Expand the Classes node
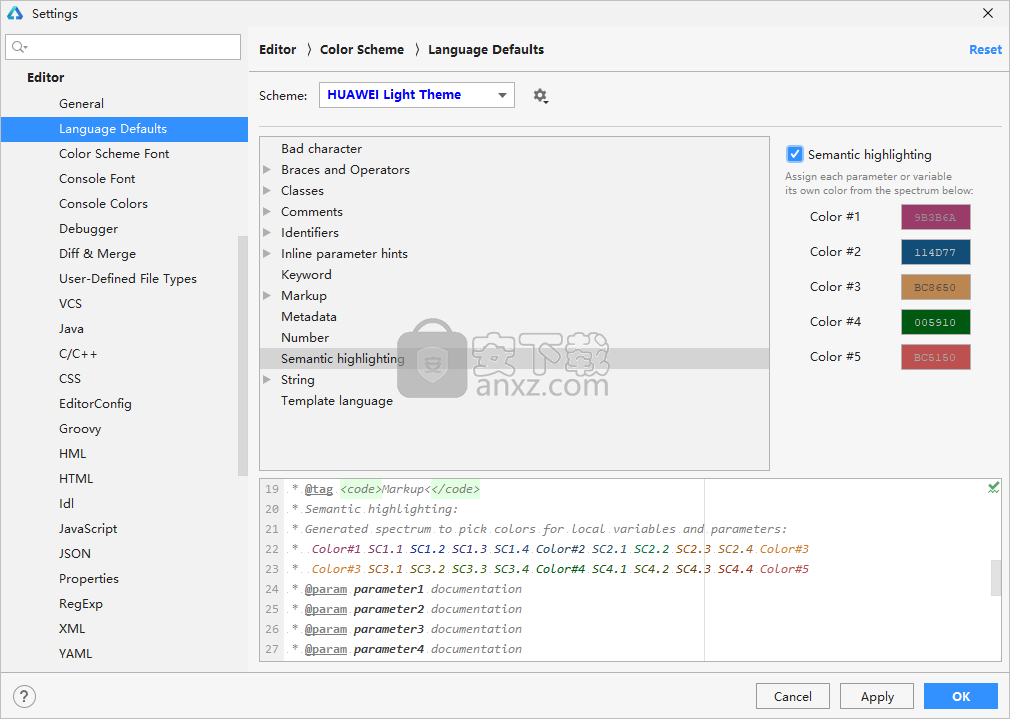 267,191
